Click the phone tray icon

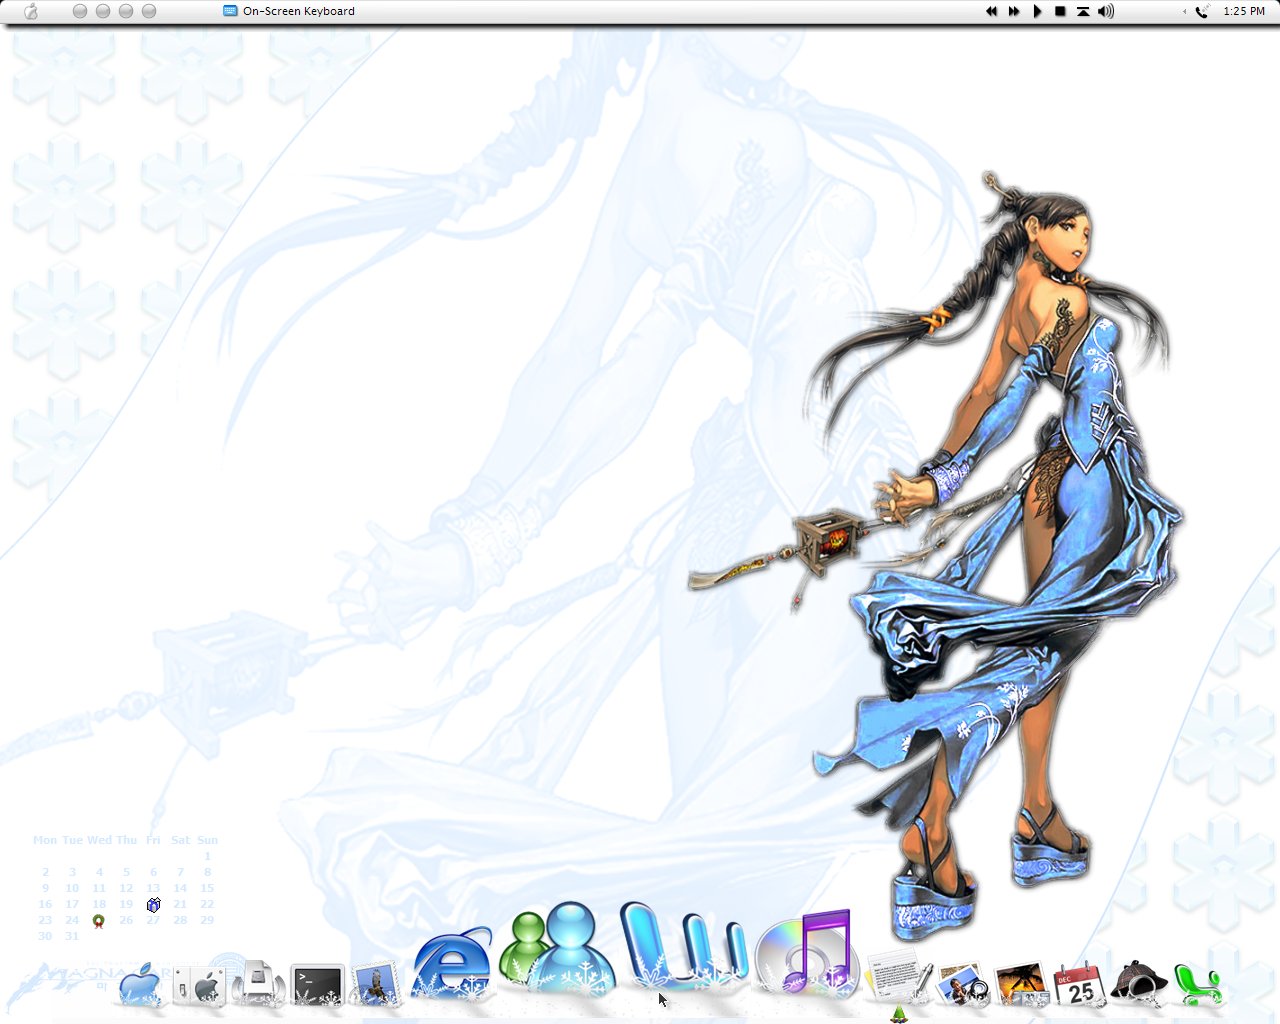(1201, 11)
